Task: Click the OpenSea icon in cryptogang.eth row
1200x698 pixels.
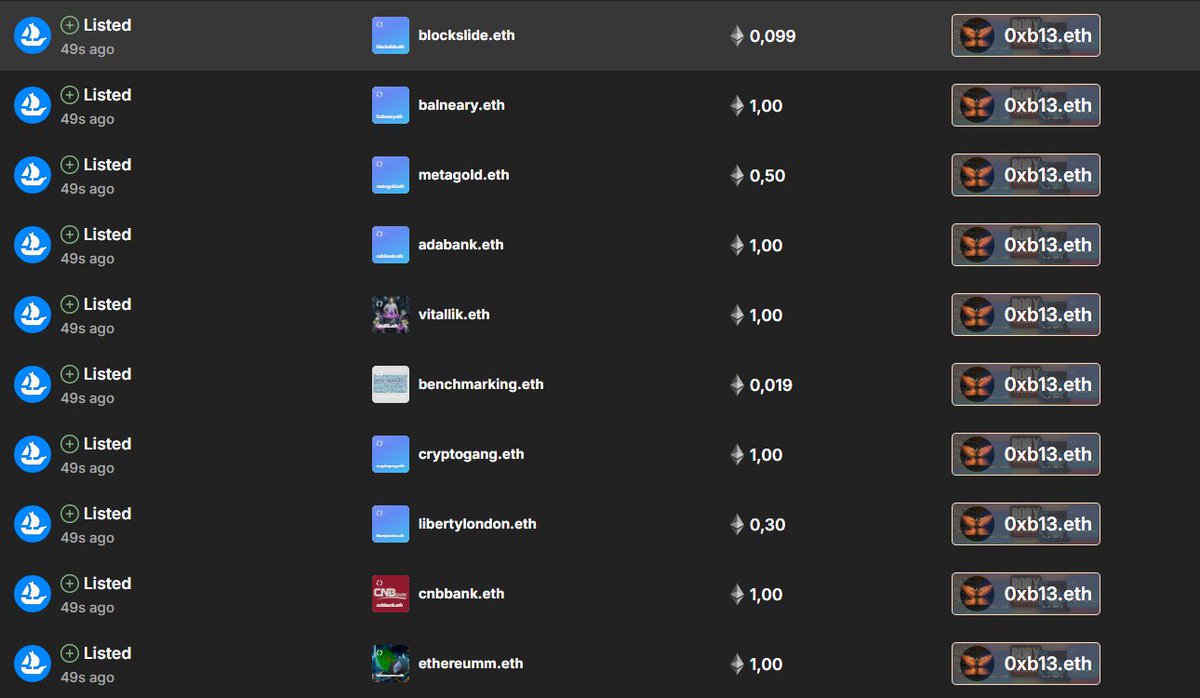Action: coord(32,454)
